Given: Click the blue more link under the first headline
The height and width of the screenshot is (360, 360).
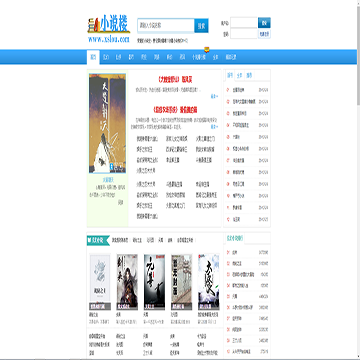Looking at the screenshot, I should coord(214,96).
